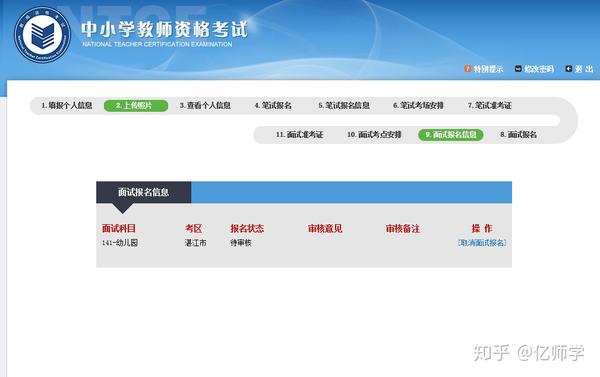The width and height of the screenshot is (600, 377).
Task: Click the 修改密码 icon
Action: (x=518, y=69)
